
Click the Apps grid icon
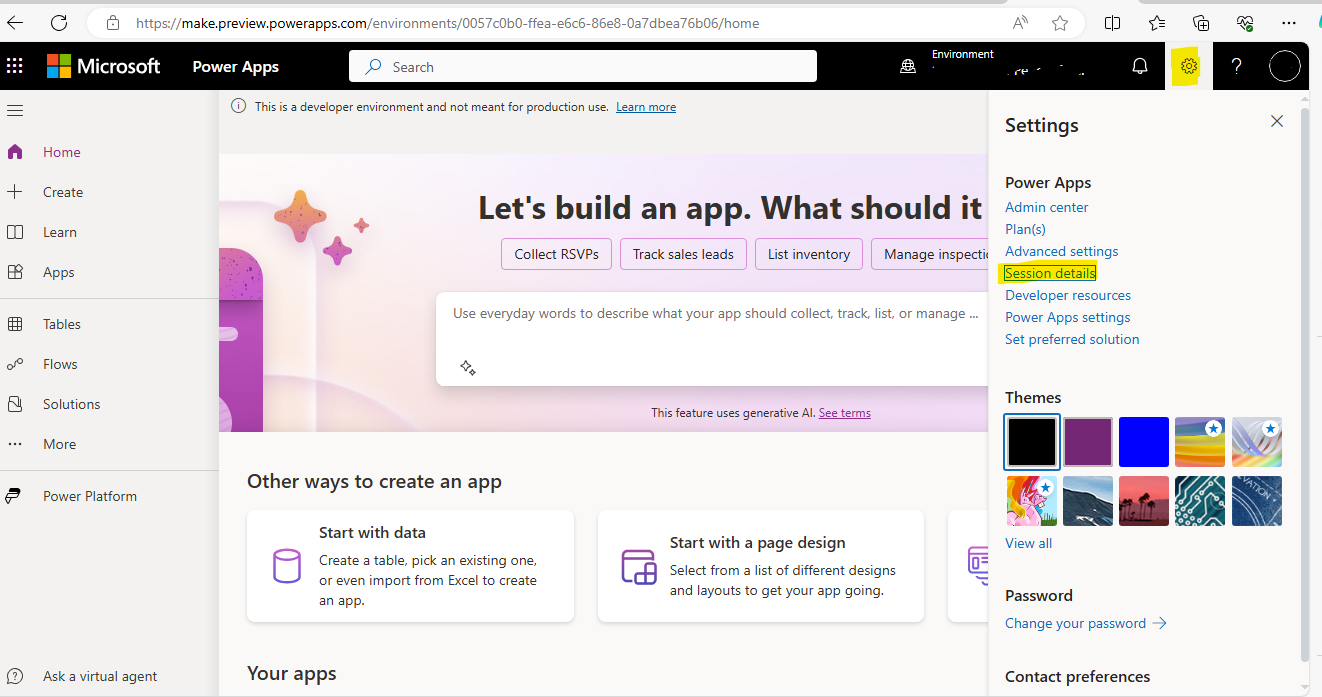pyautogui.click(x=15, y=272)
